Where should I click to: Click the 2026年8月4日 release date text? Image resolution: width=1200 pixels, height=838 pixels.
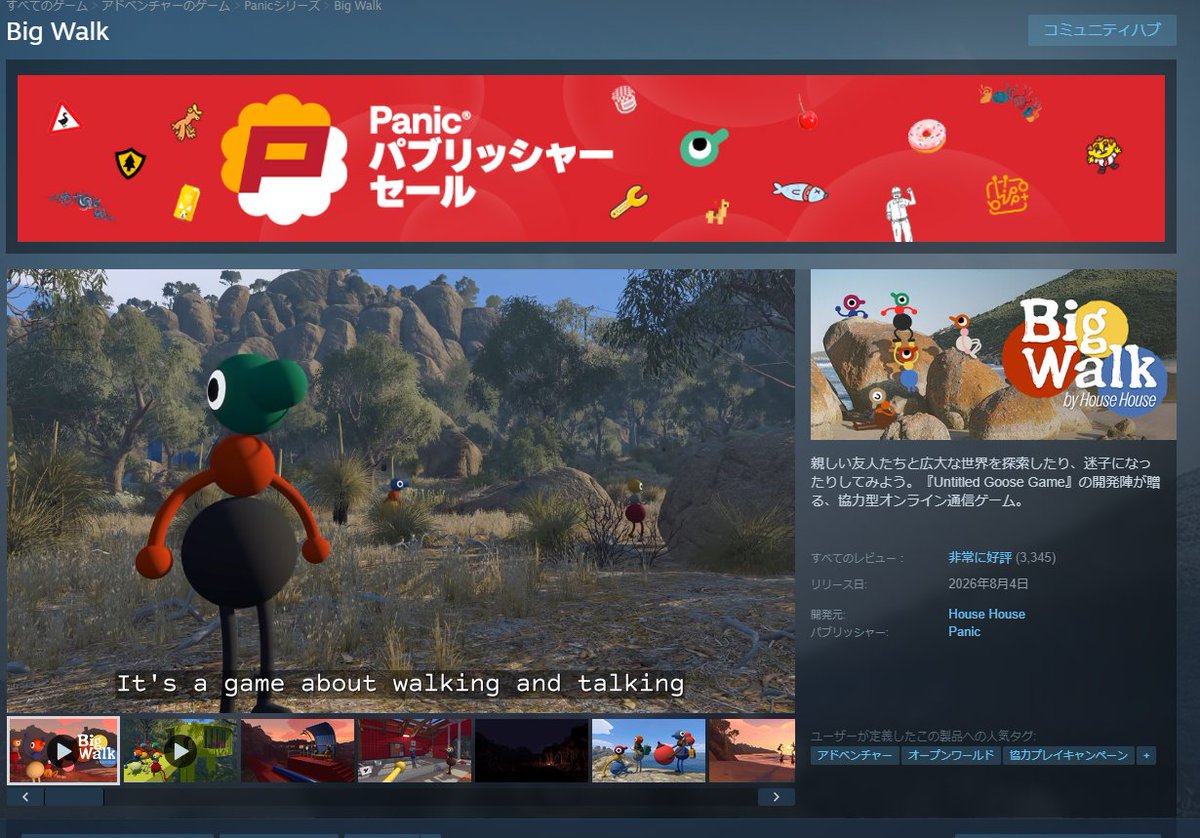pos(988,584)
